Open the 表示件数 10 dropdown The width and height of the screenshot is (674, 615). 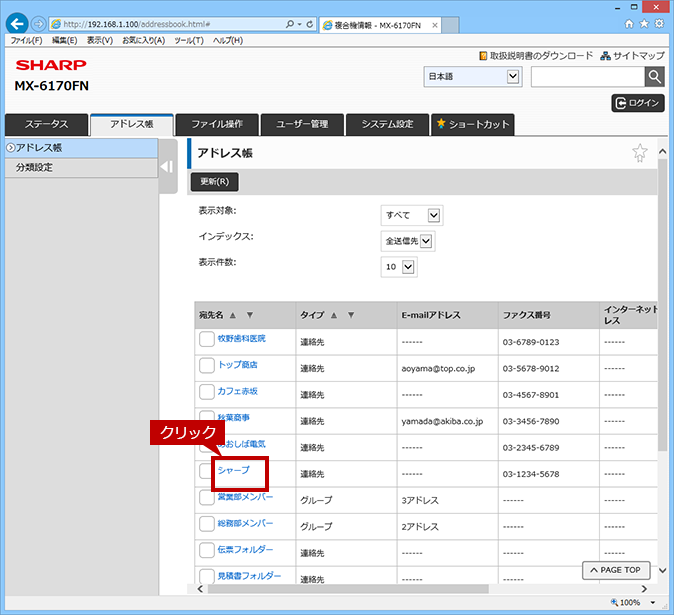[x=399, y=267]
